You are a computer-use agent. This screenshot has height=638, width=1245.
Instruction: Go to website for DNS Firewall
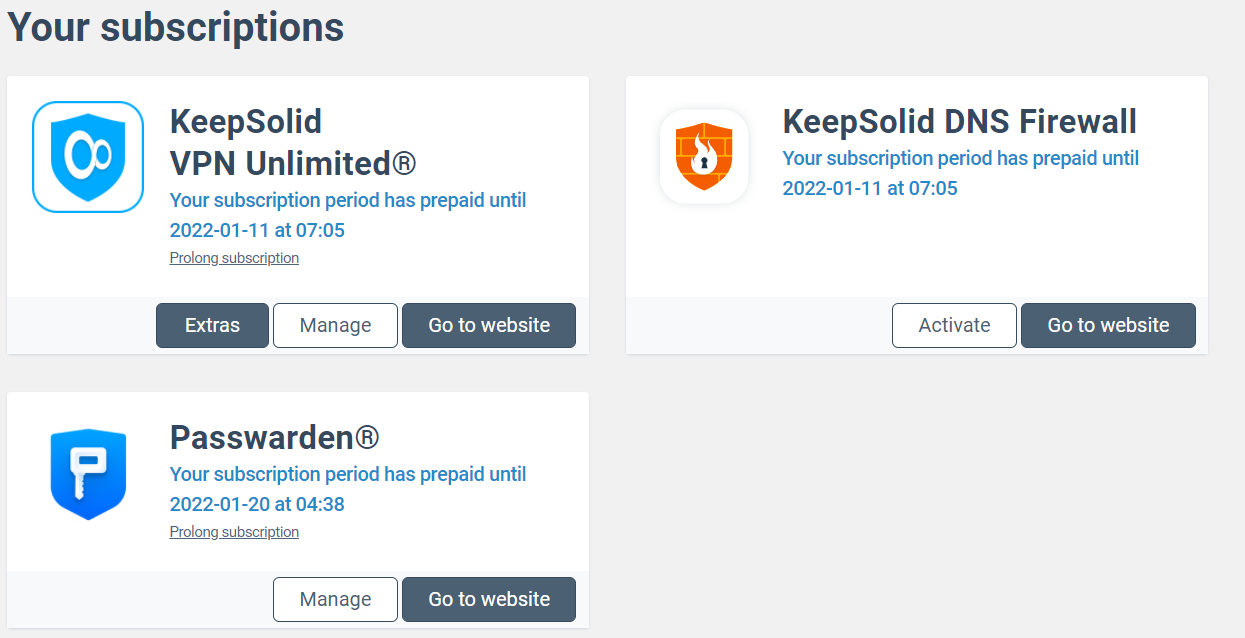(x=1108, y=325)
